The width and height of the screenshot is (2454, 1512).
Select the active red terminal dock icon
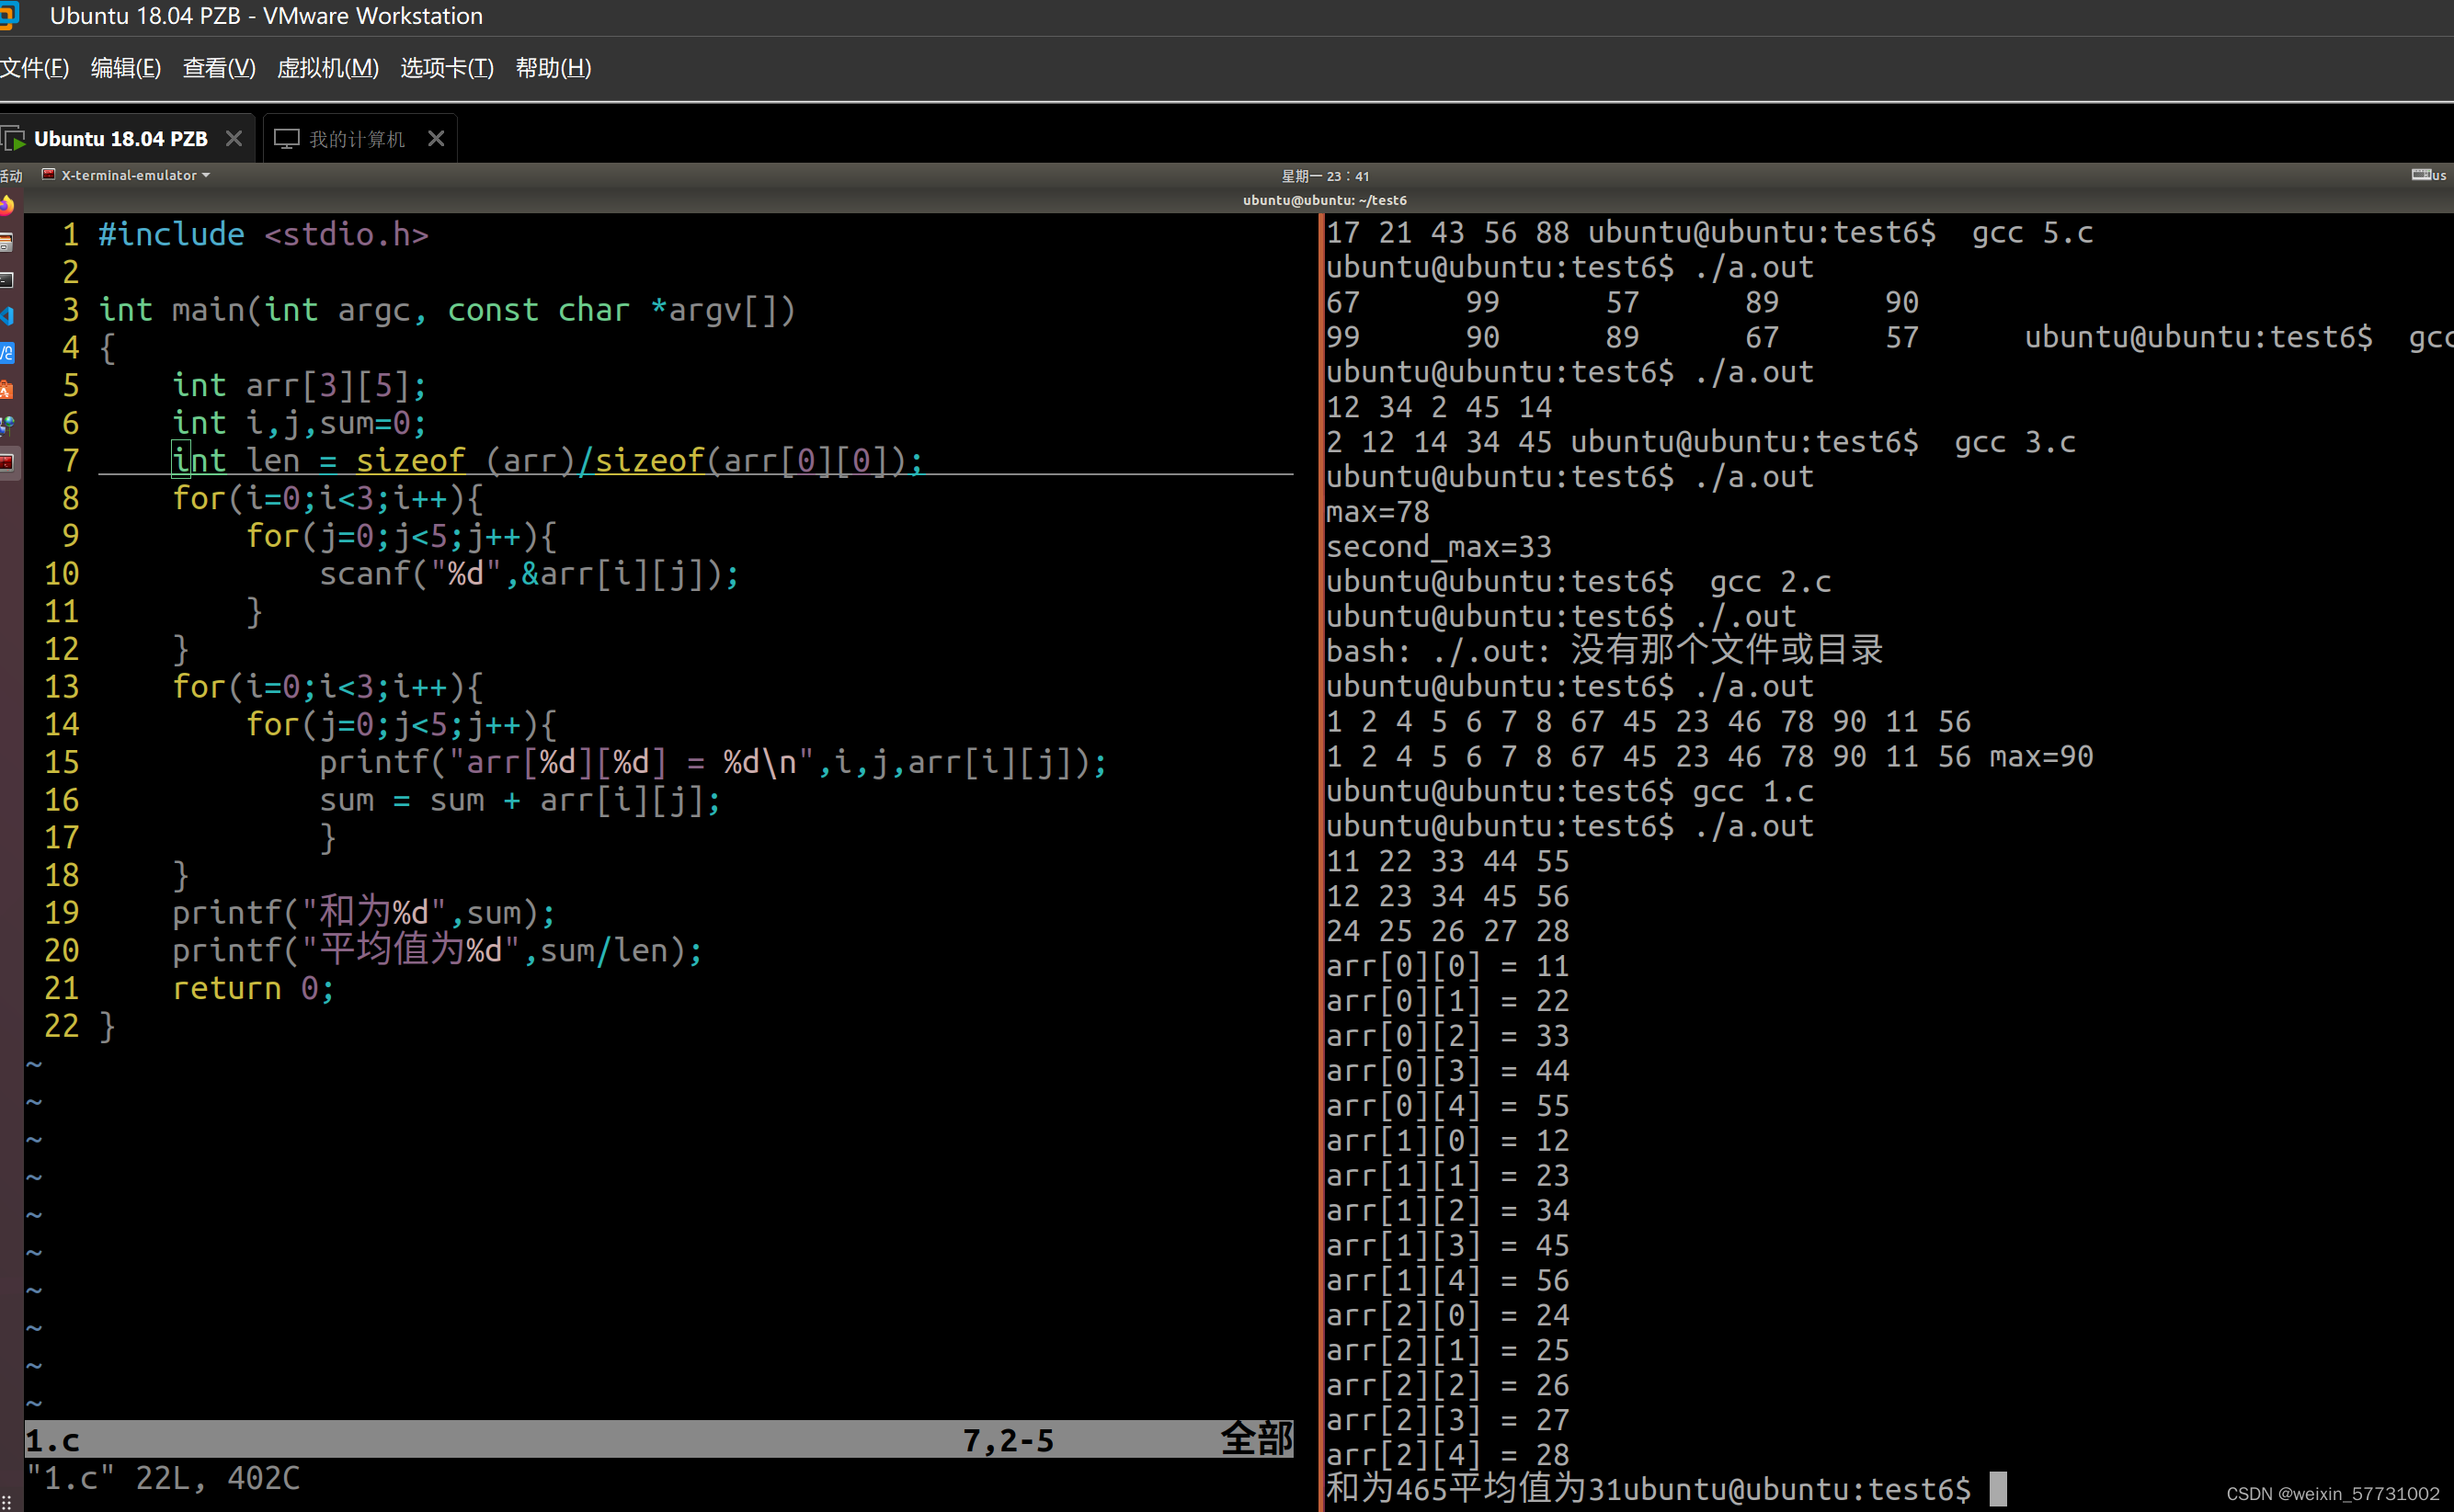7,462
